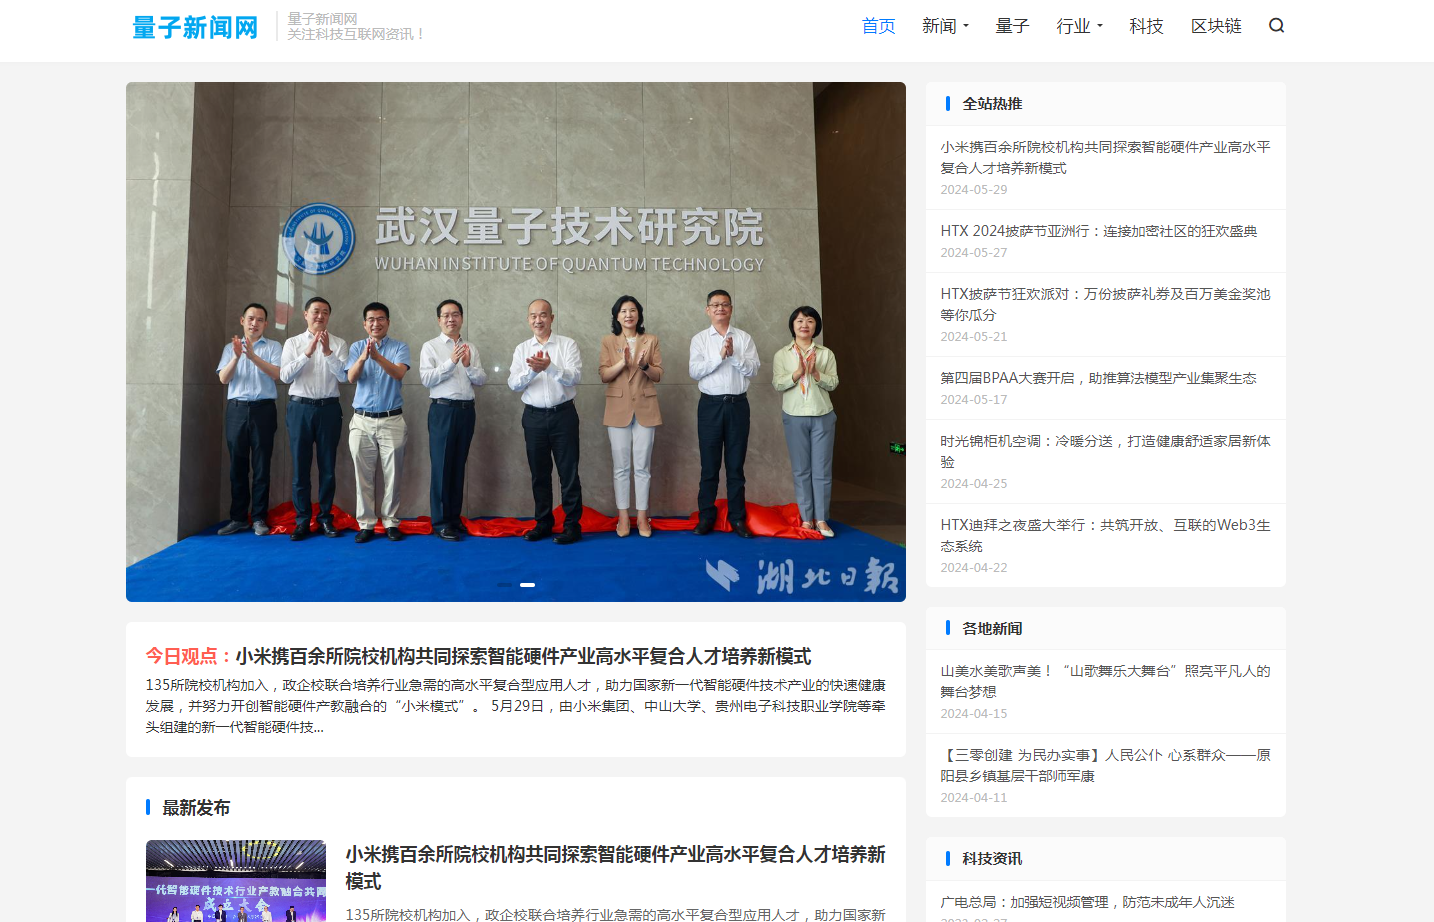Open hot article about 小米携百余所院校机构

[x=1105, y=157]
